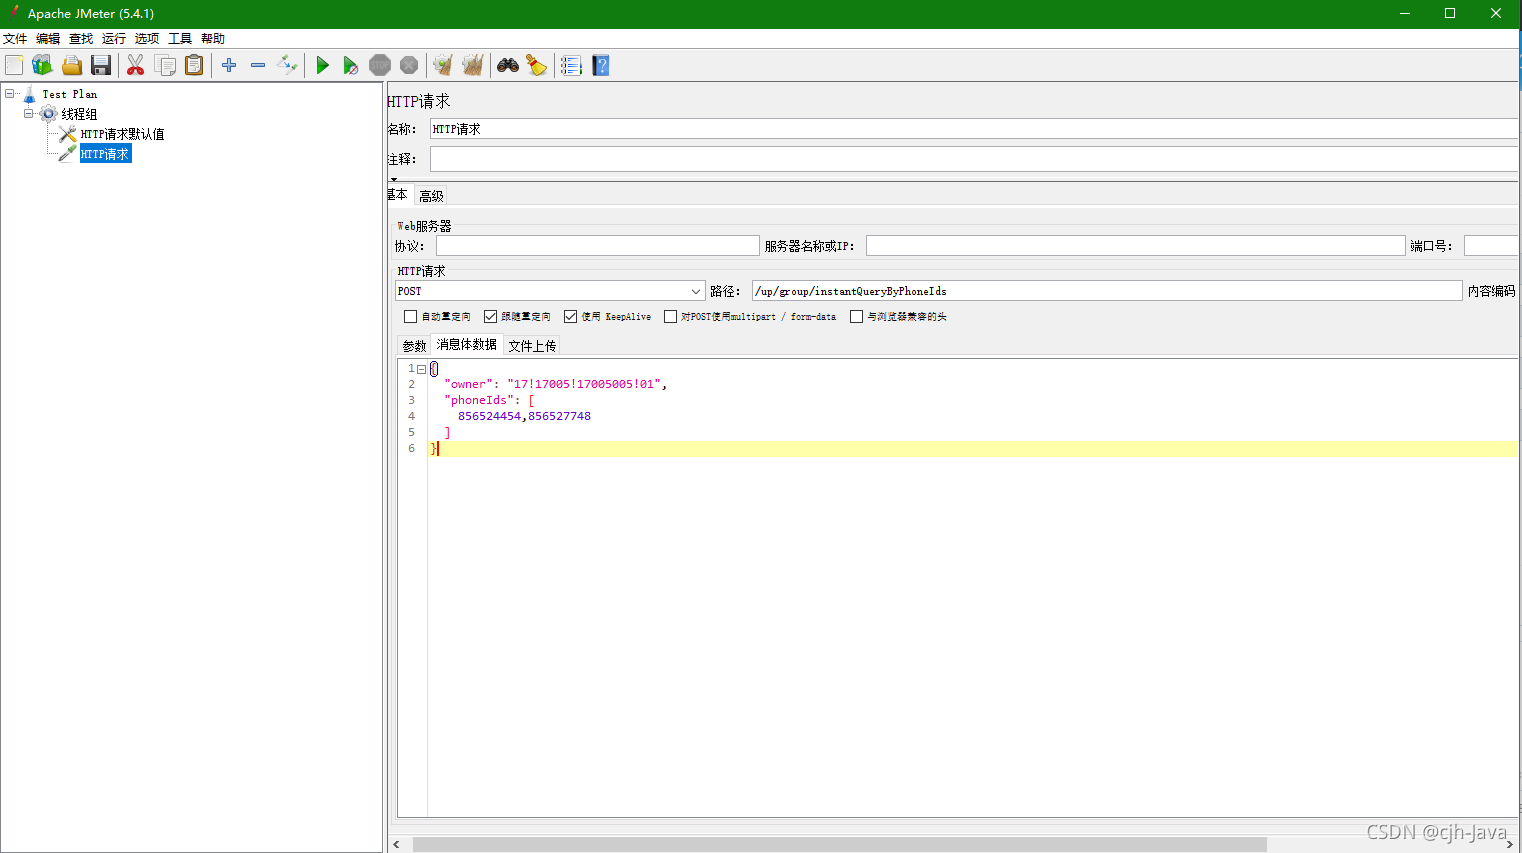The image size is (1522, 853).
Task: Click the HTTP请求 sampler pipette icon
Action: click(68, 154)
